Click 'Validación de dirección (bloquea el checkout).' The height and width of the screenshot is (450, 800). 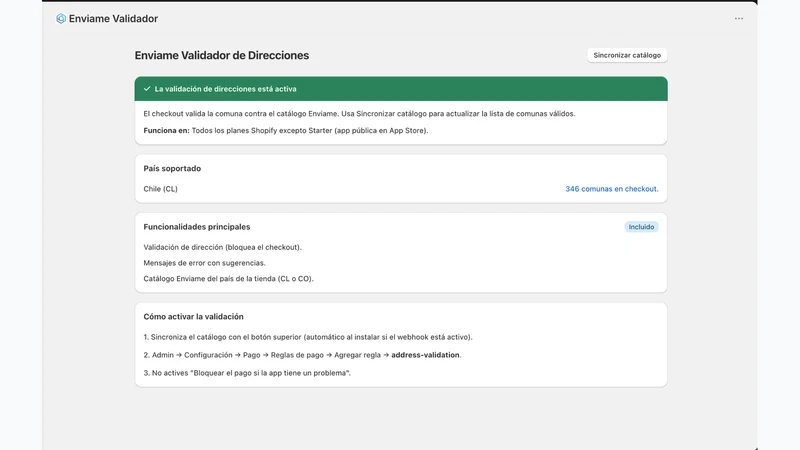222,247
